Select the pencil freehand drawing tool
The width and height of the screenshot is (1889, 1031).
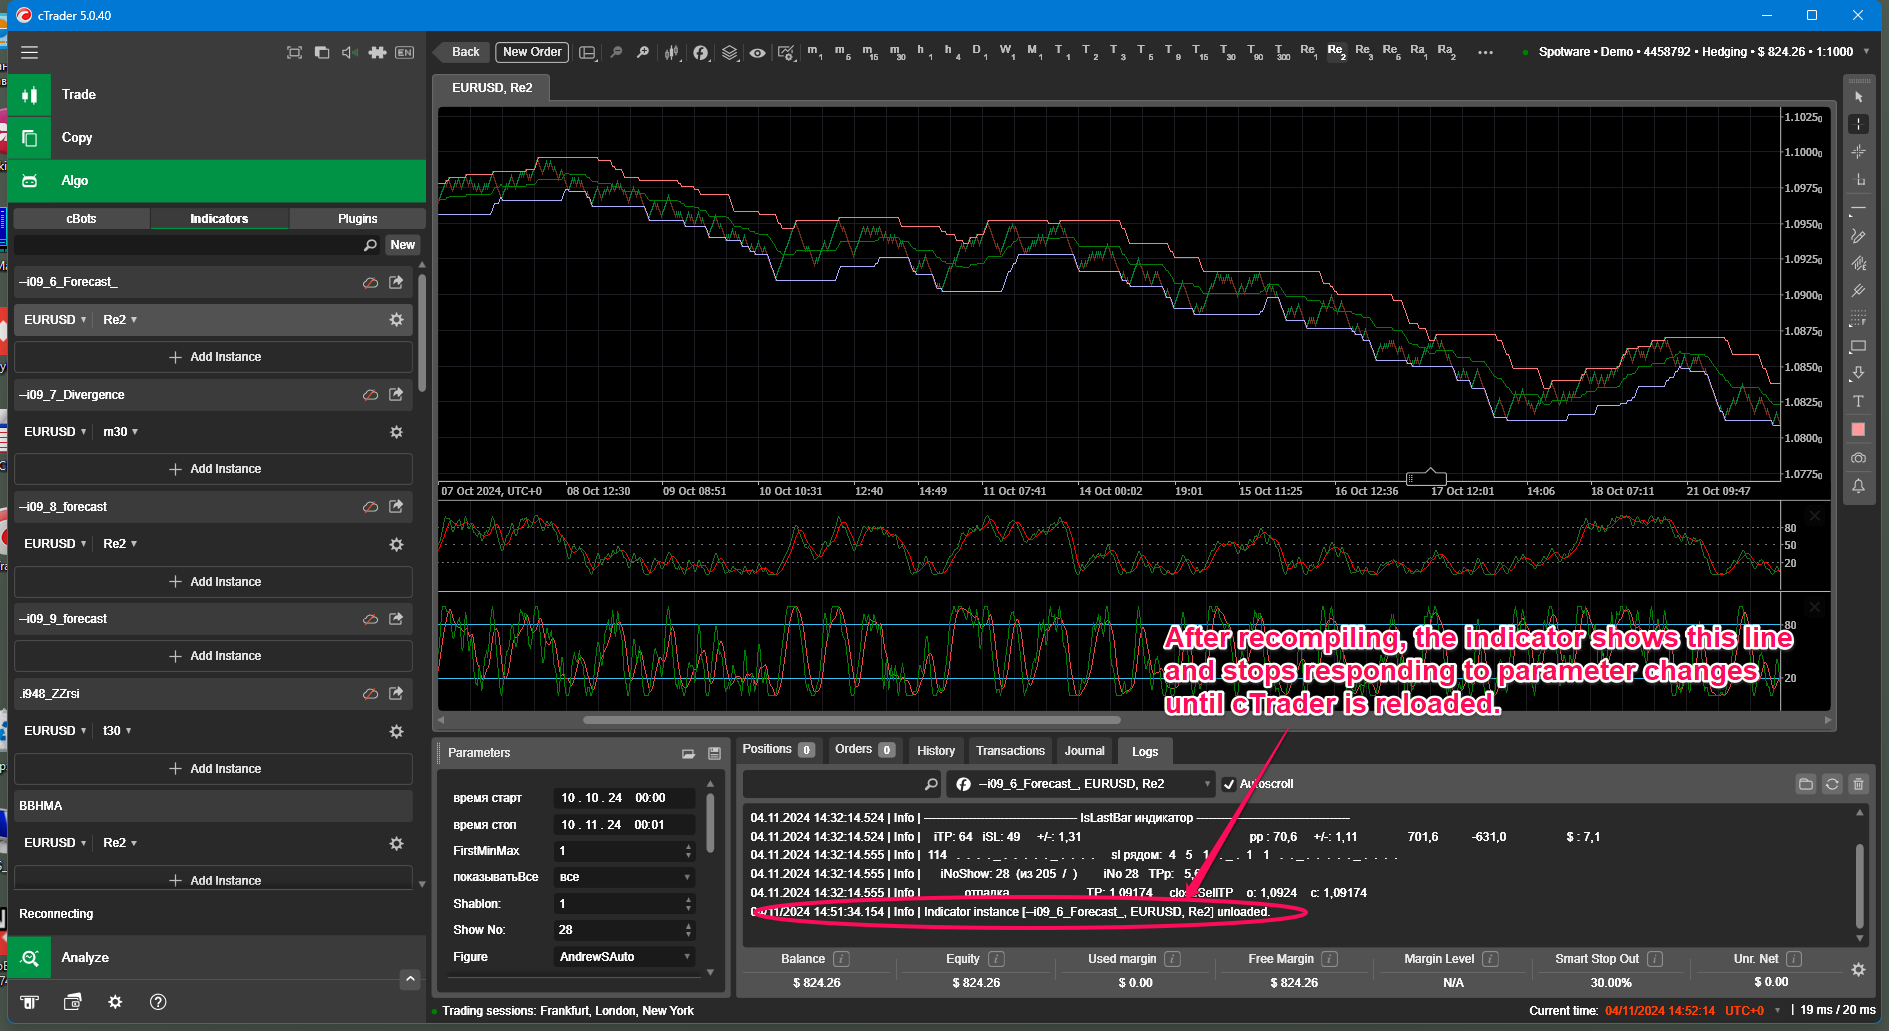pyautogui.click(x=1858, y=236)
